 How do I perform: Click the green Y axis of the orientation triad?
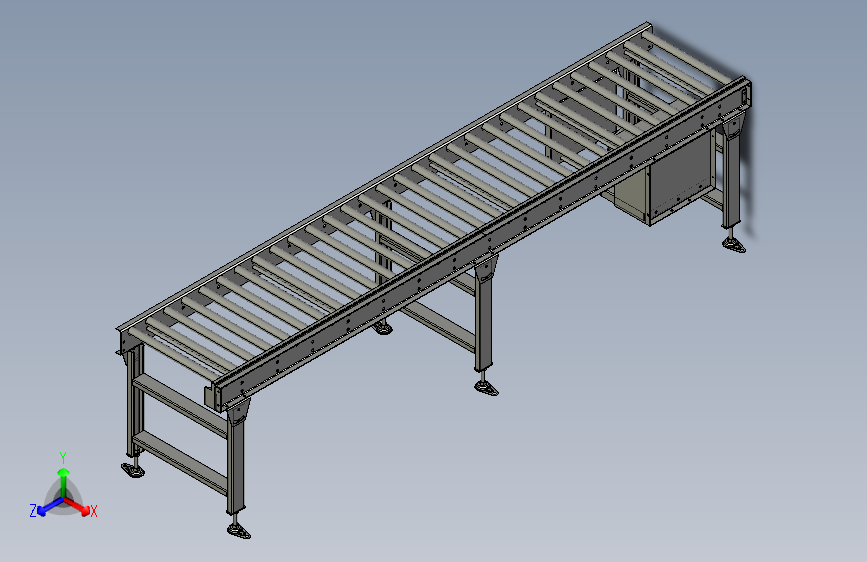click(64, 482)
